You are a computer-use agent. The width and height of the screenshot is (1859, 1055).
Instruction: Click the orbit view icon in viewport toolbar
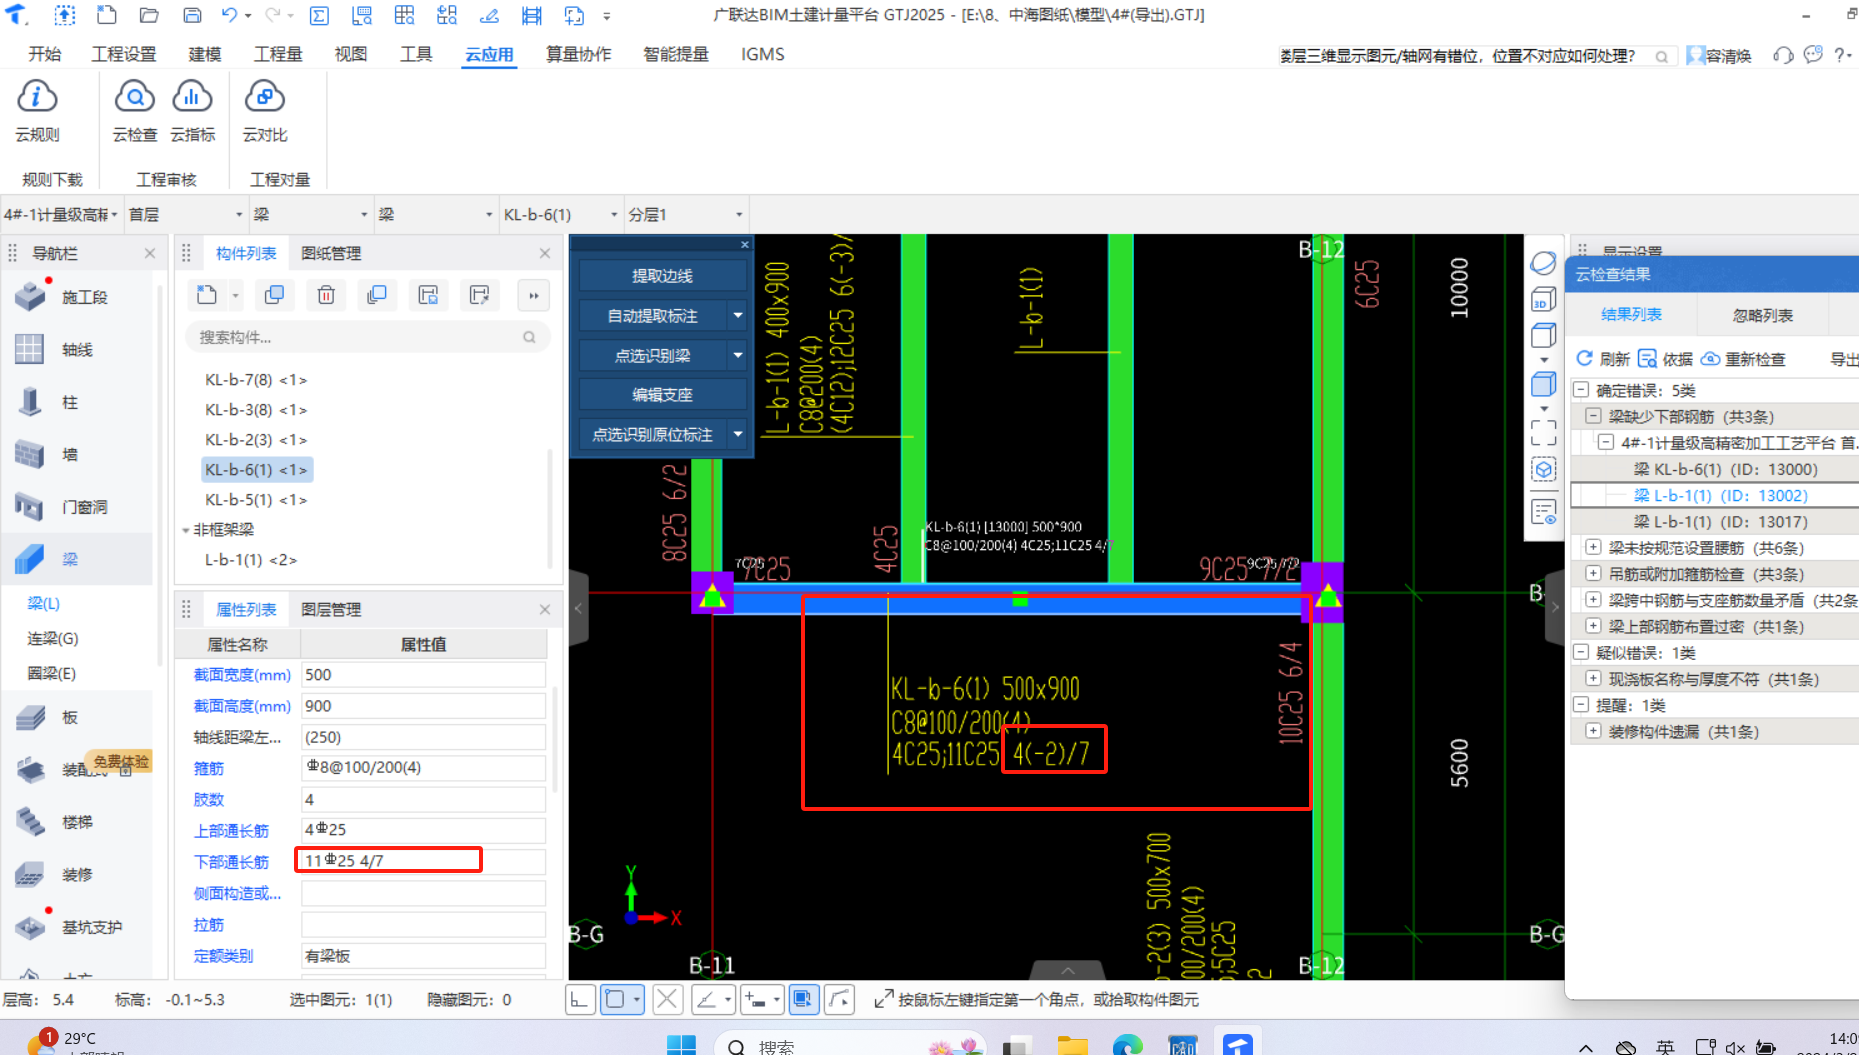coord(1543,263)
